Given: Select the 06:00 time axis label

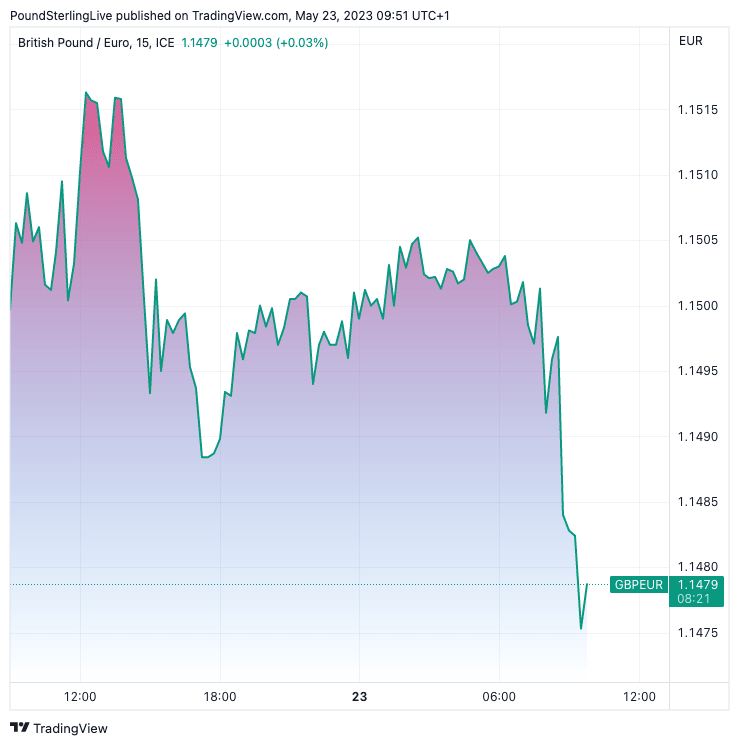Looking at the screenshot, I should tap(499, 697).
